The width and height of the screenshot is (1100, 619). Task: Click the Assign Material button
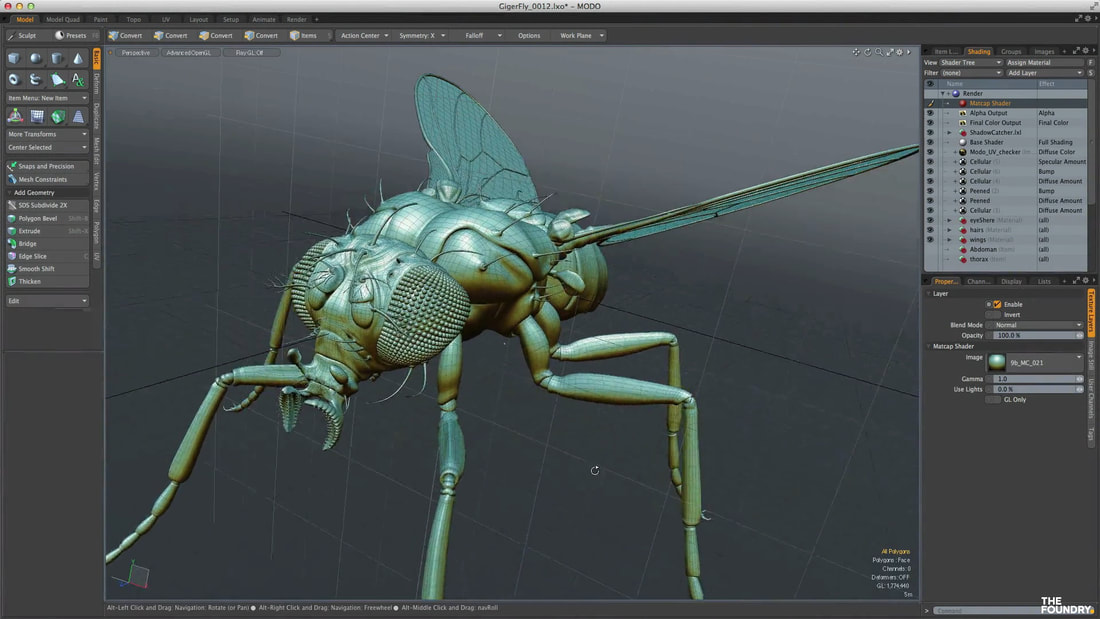[1045, 61]
